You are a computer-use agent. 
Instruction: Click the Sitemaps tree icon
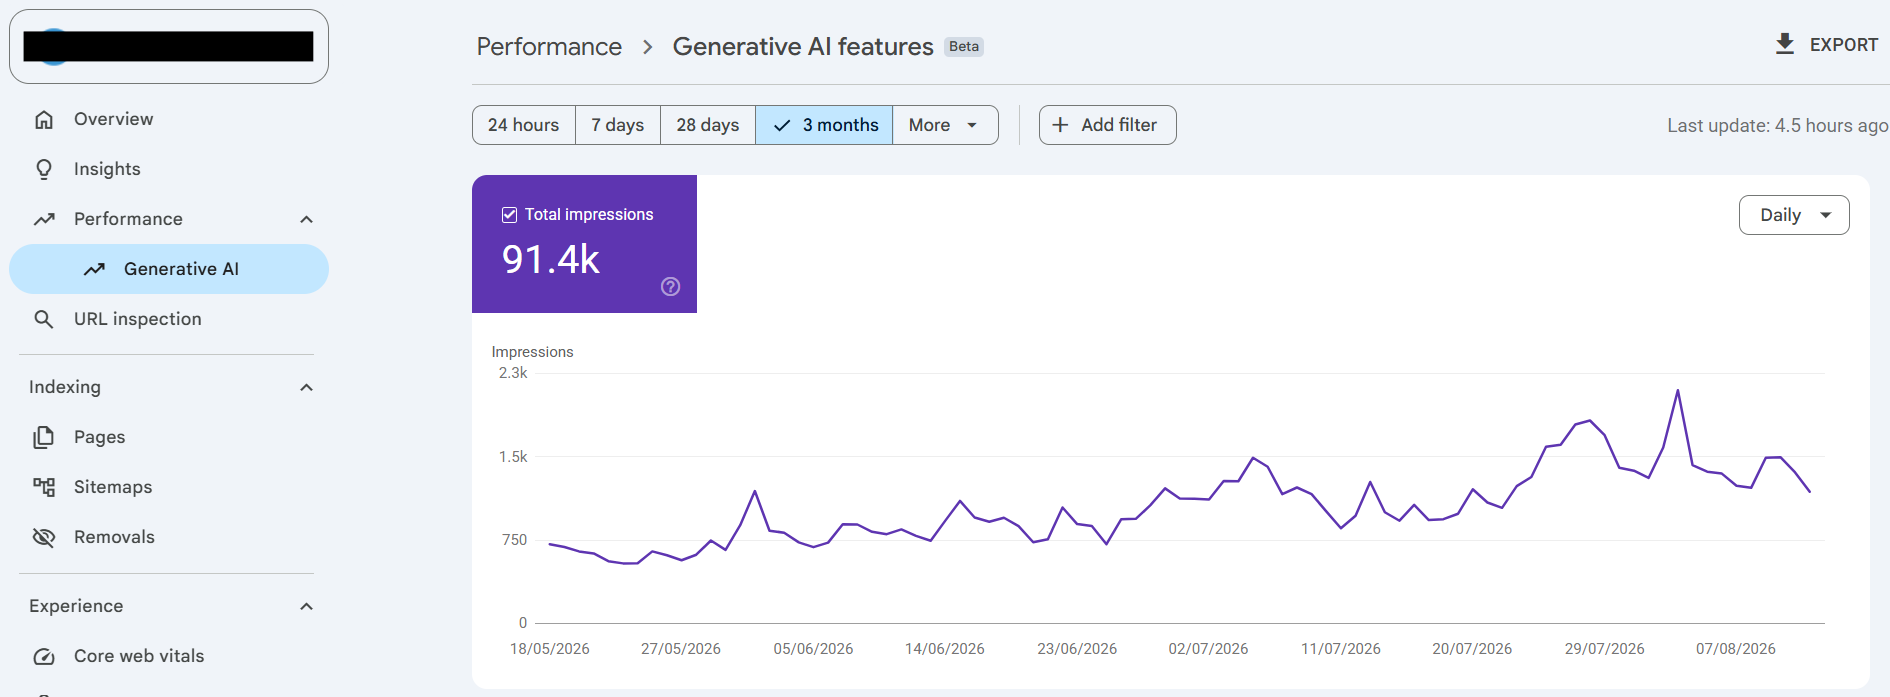44,487
